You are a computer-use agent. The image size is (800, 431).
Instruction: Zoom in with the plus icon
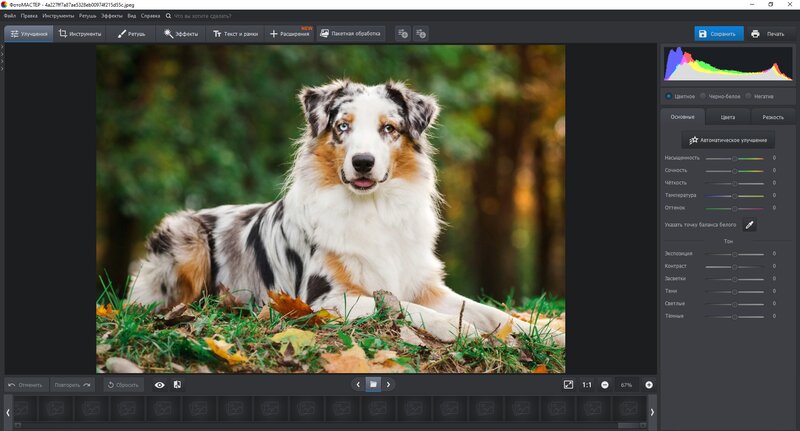[x=648, y=384]
